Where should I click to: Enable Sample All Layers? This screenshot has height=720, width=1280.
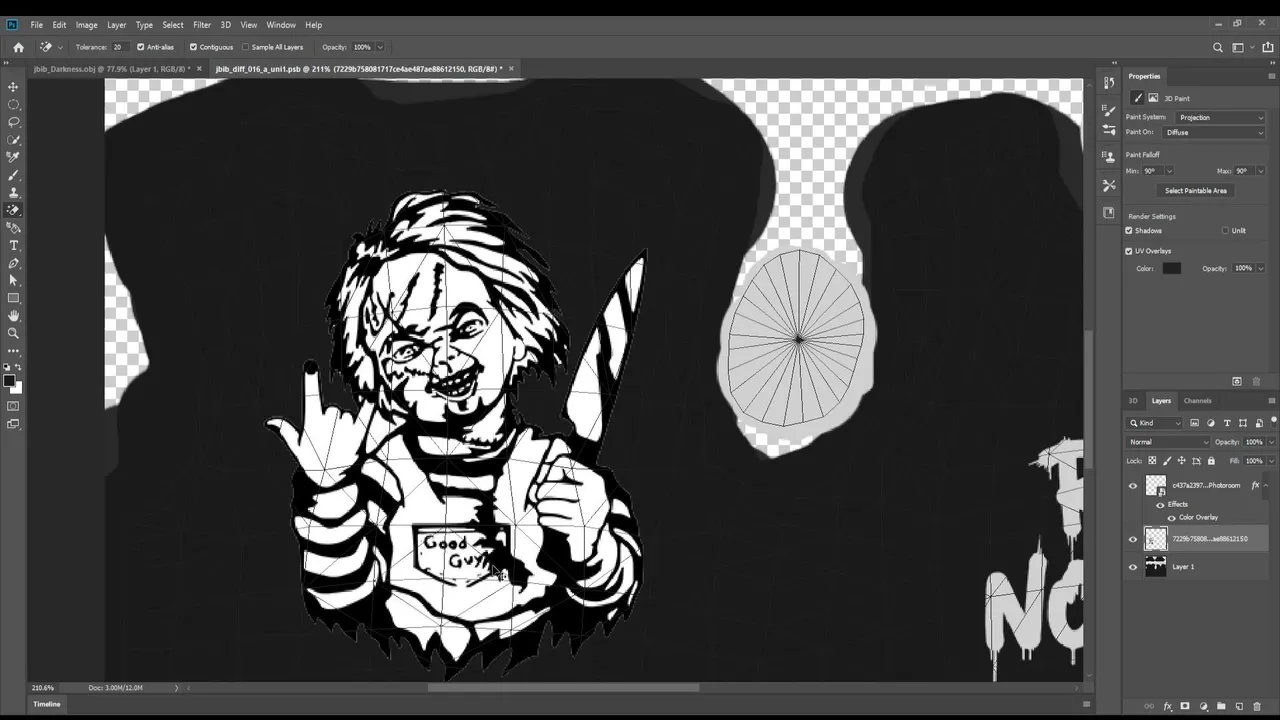(x=246, y=47)
